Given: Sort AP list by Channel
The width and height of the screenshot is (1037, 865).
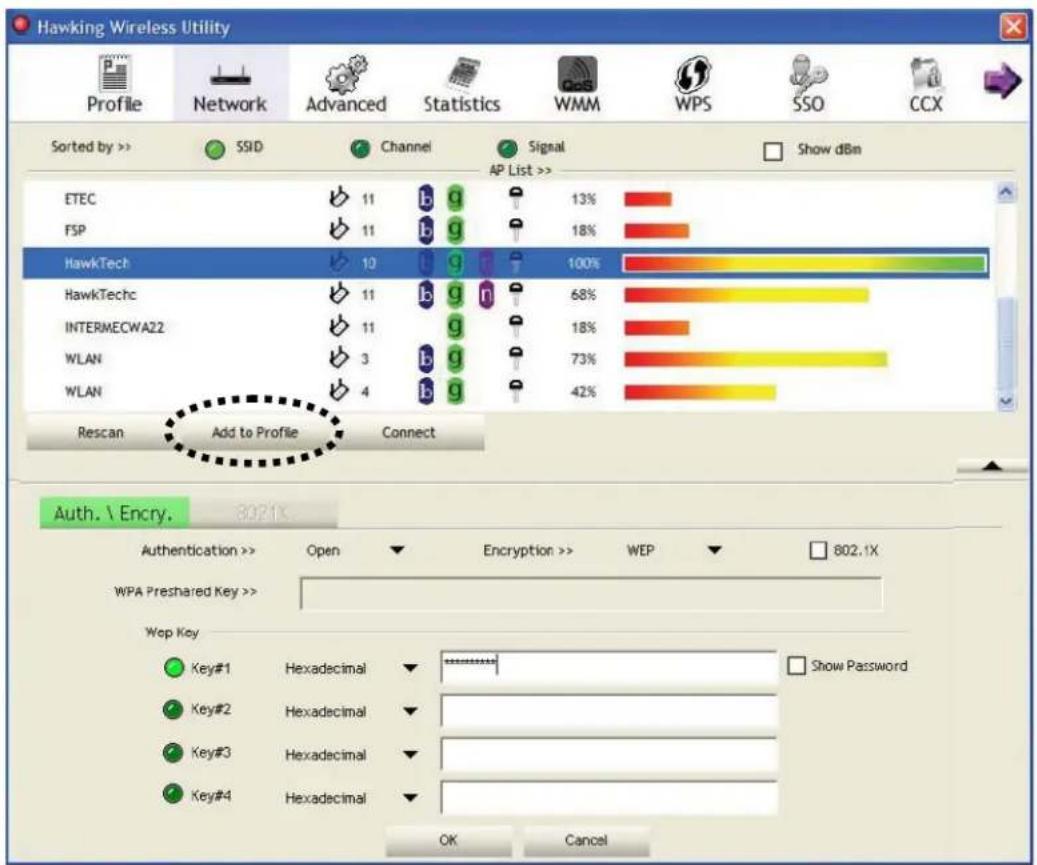Looking at the screenshot, I should 360,149.
